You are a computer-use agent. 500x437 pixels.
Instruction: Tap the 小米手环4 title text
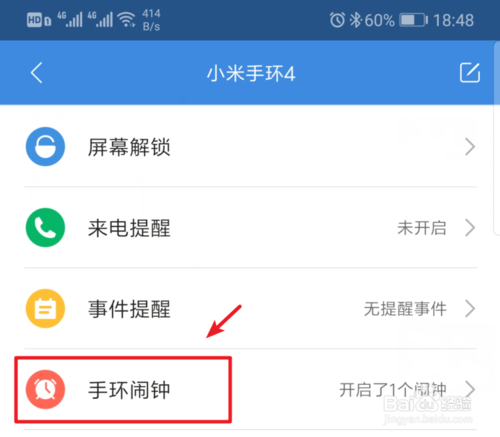[251, 73]
